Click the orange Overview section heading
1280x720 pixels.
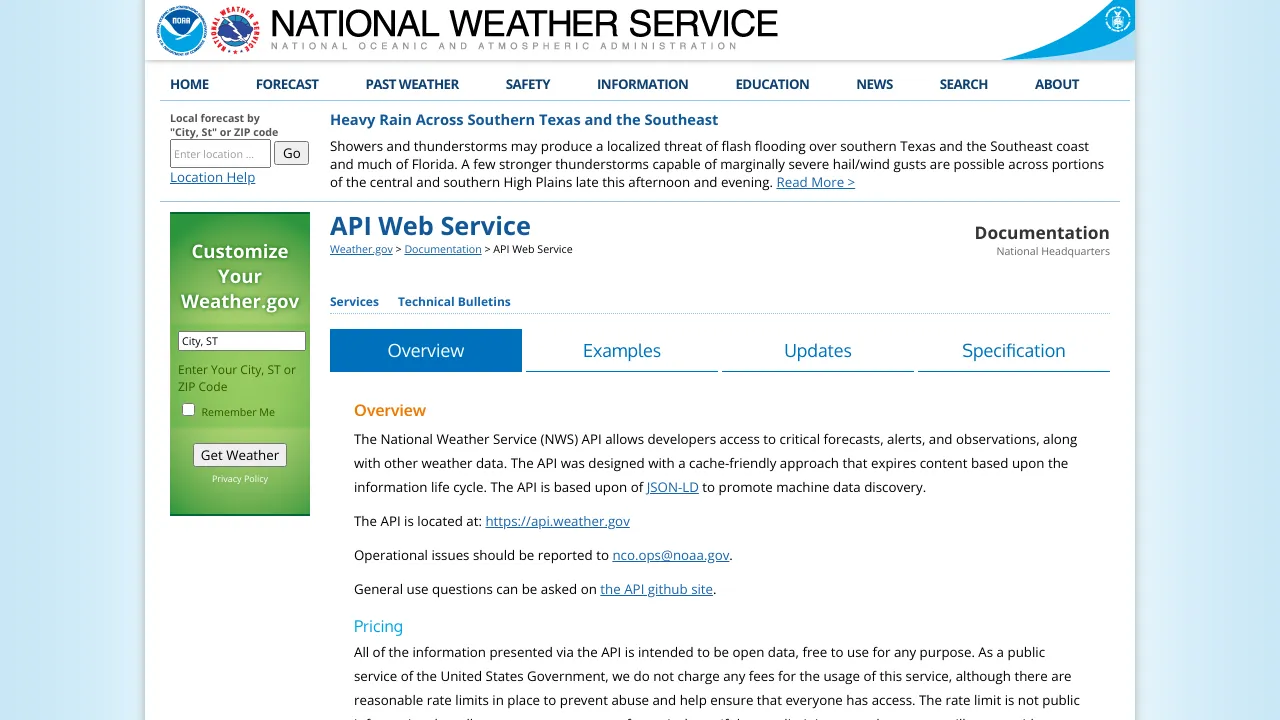(390, 410)
